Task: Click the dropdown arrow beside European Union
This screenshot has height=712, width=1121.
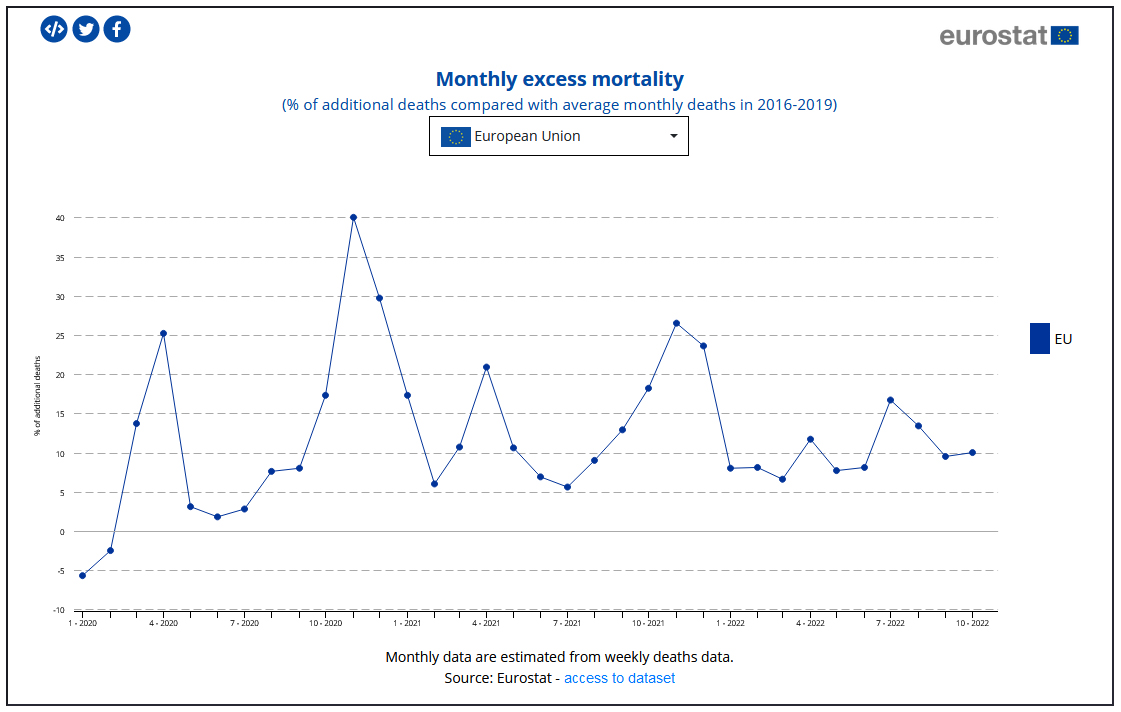Action: point(673,136)
